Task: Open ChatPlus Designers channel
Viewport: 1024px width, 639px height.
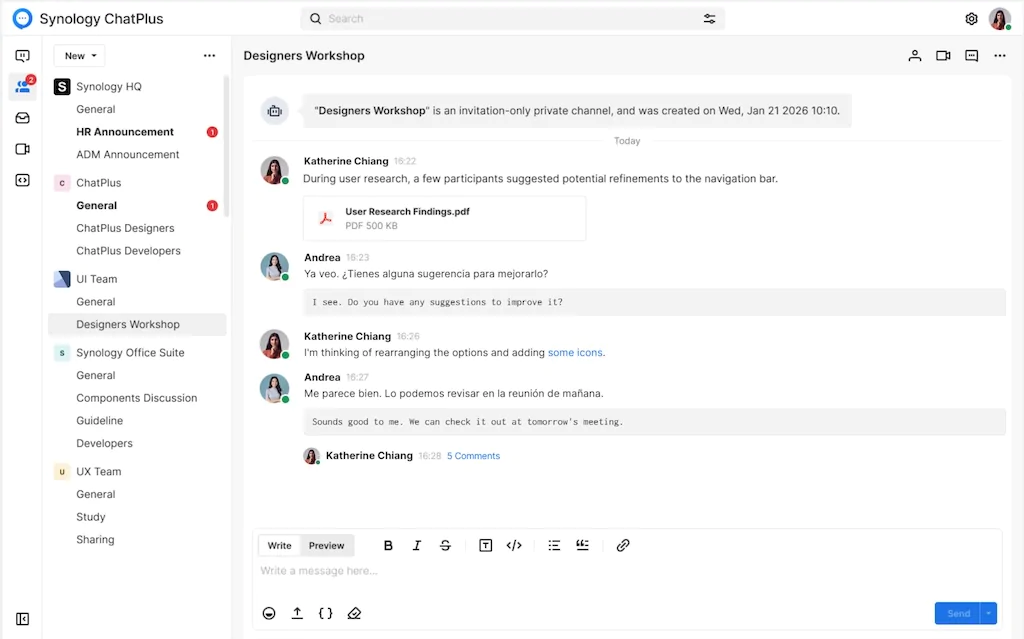Action: 125,228
